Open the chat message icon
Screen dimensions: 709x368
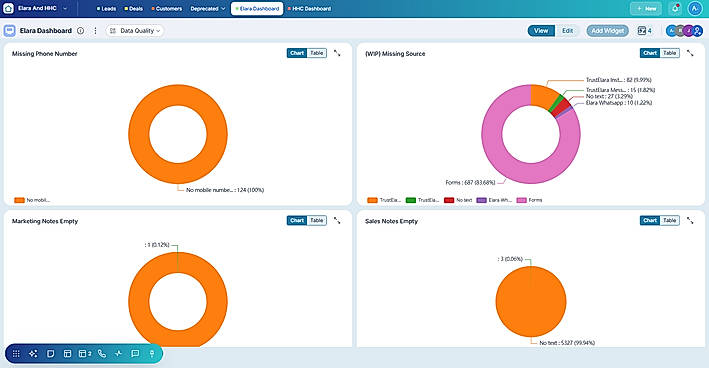(135, 354)
